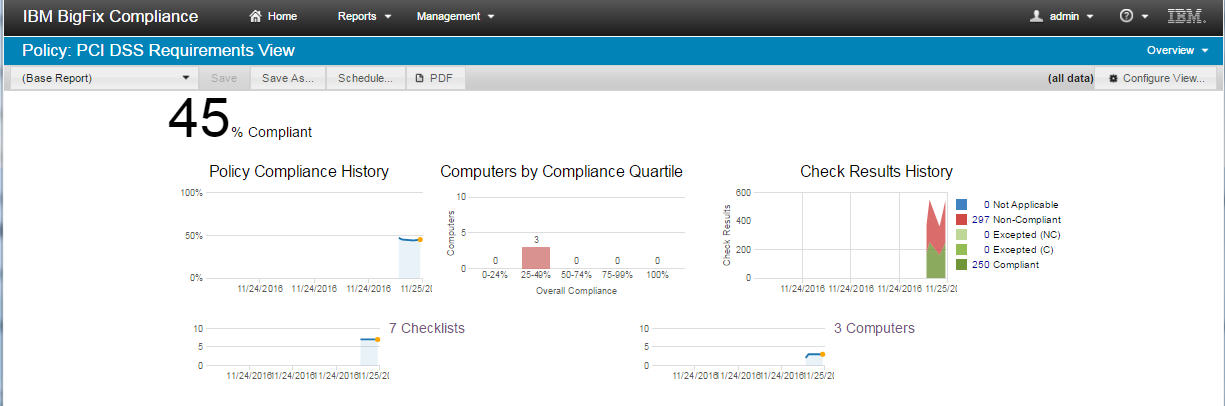This screenshot has width=1225, height=406.
Task: Open Configure View settings
Action: coord(1155,78)
